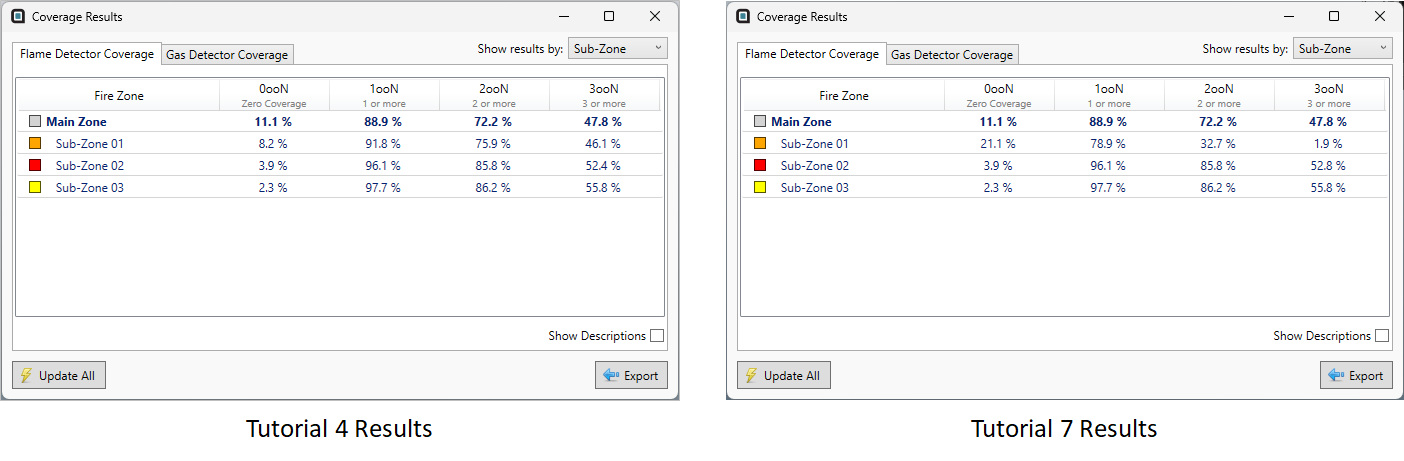Click Export button in the left window
This screenshot has width=1404, height=461.
tap(631, 376)
